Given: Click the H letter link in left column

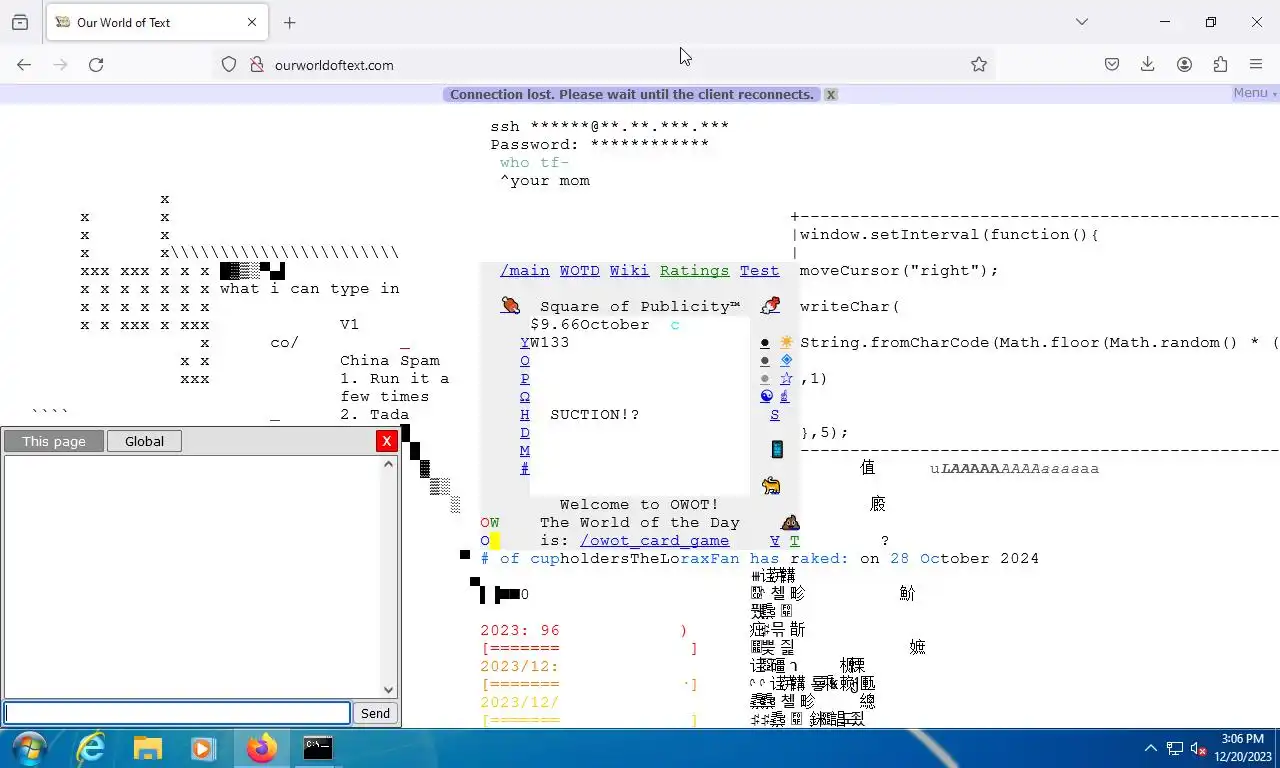Looking at the screenshot, I should point(525,414).
